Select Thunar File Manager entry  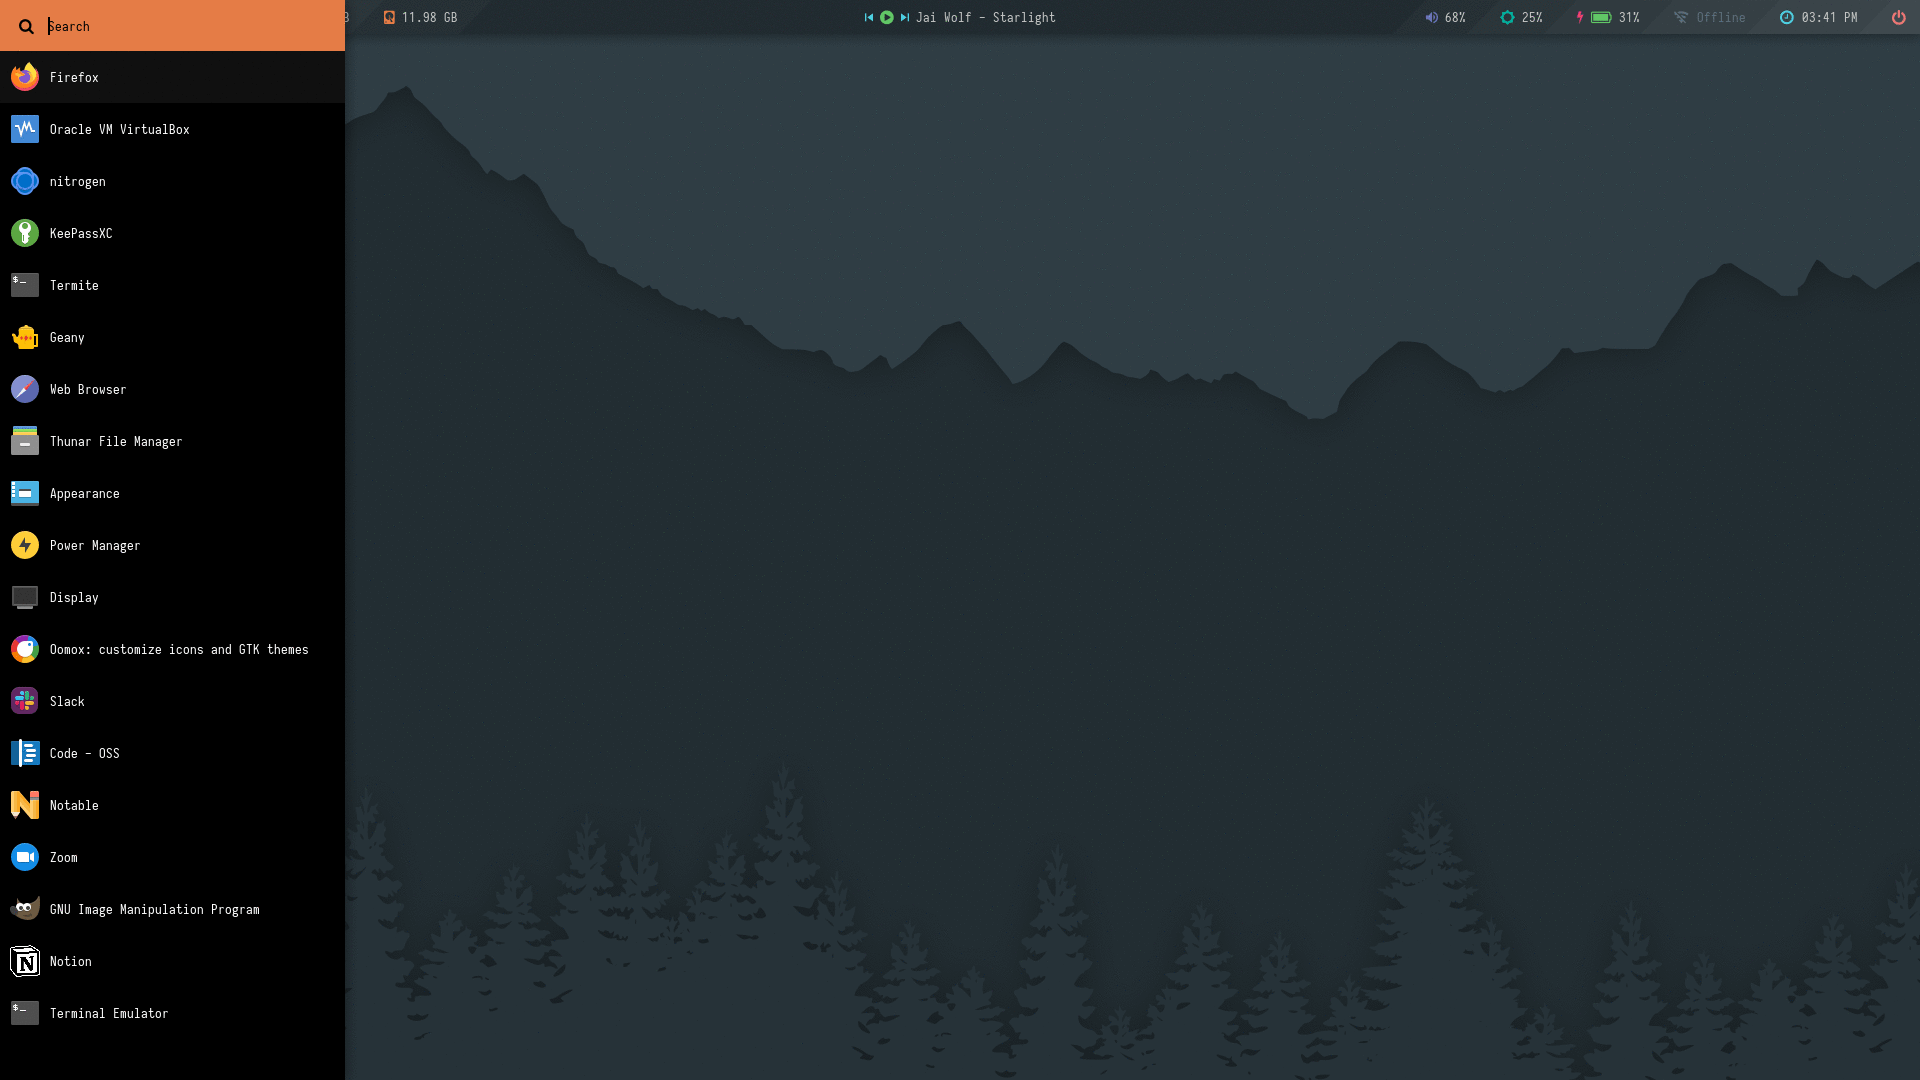116,441
